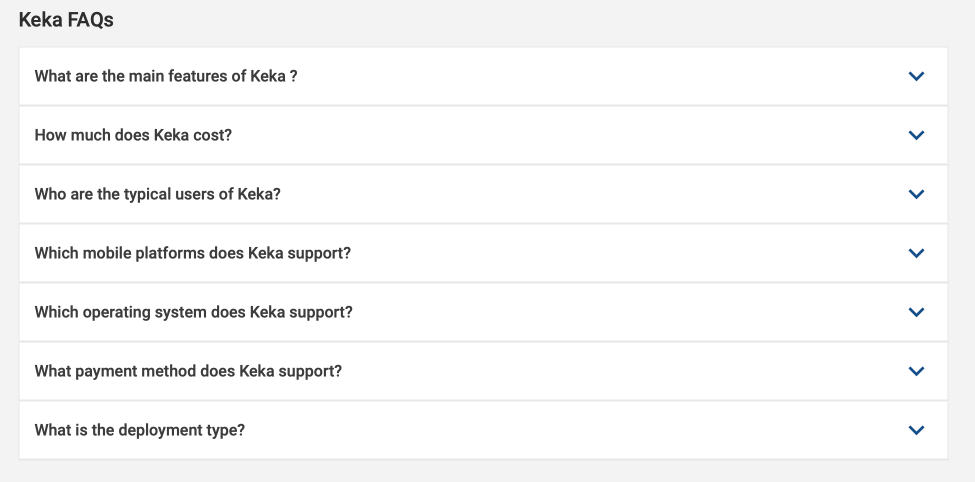The height and width of the screenshot is (482, 975).
Task: Click blank space in the typical users row
Action: [x=580, y=194]
